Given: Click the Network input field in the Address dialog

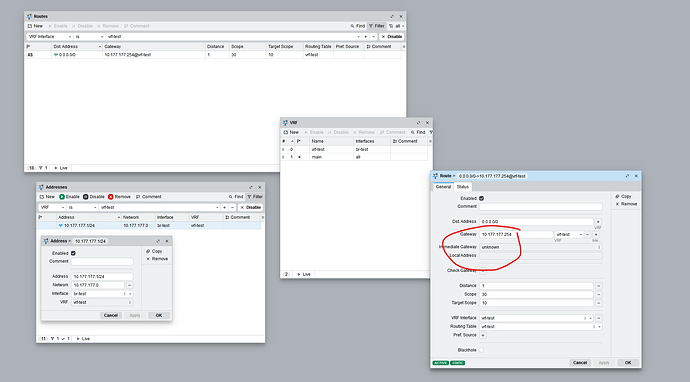Looking at the screenshot, I should click(x=98, y=285).
